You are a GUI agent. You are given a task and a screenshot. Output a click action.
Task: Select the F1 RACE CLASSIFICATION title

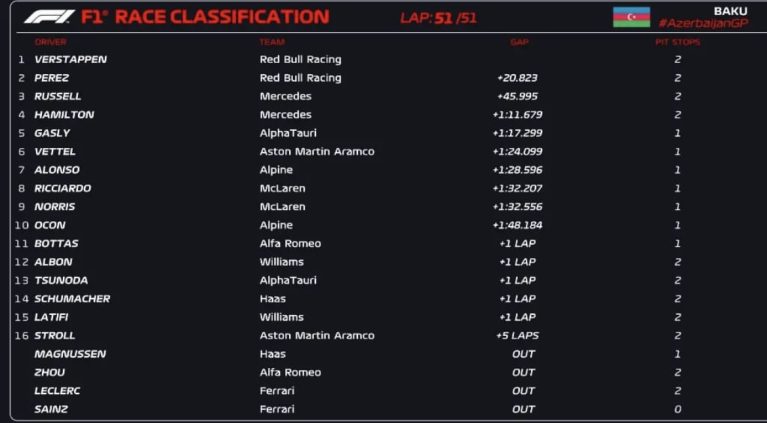coord(205,17)
